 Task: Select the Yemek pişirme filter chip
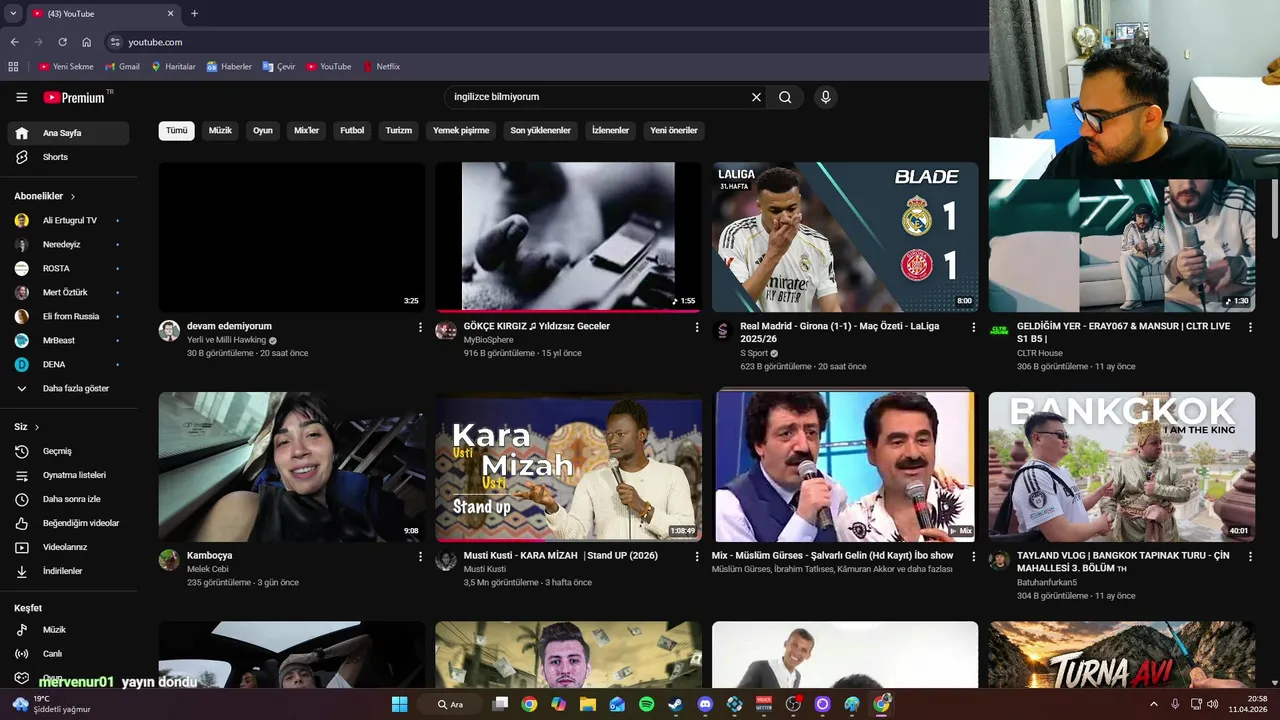[x=461, y=130]
